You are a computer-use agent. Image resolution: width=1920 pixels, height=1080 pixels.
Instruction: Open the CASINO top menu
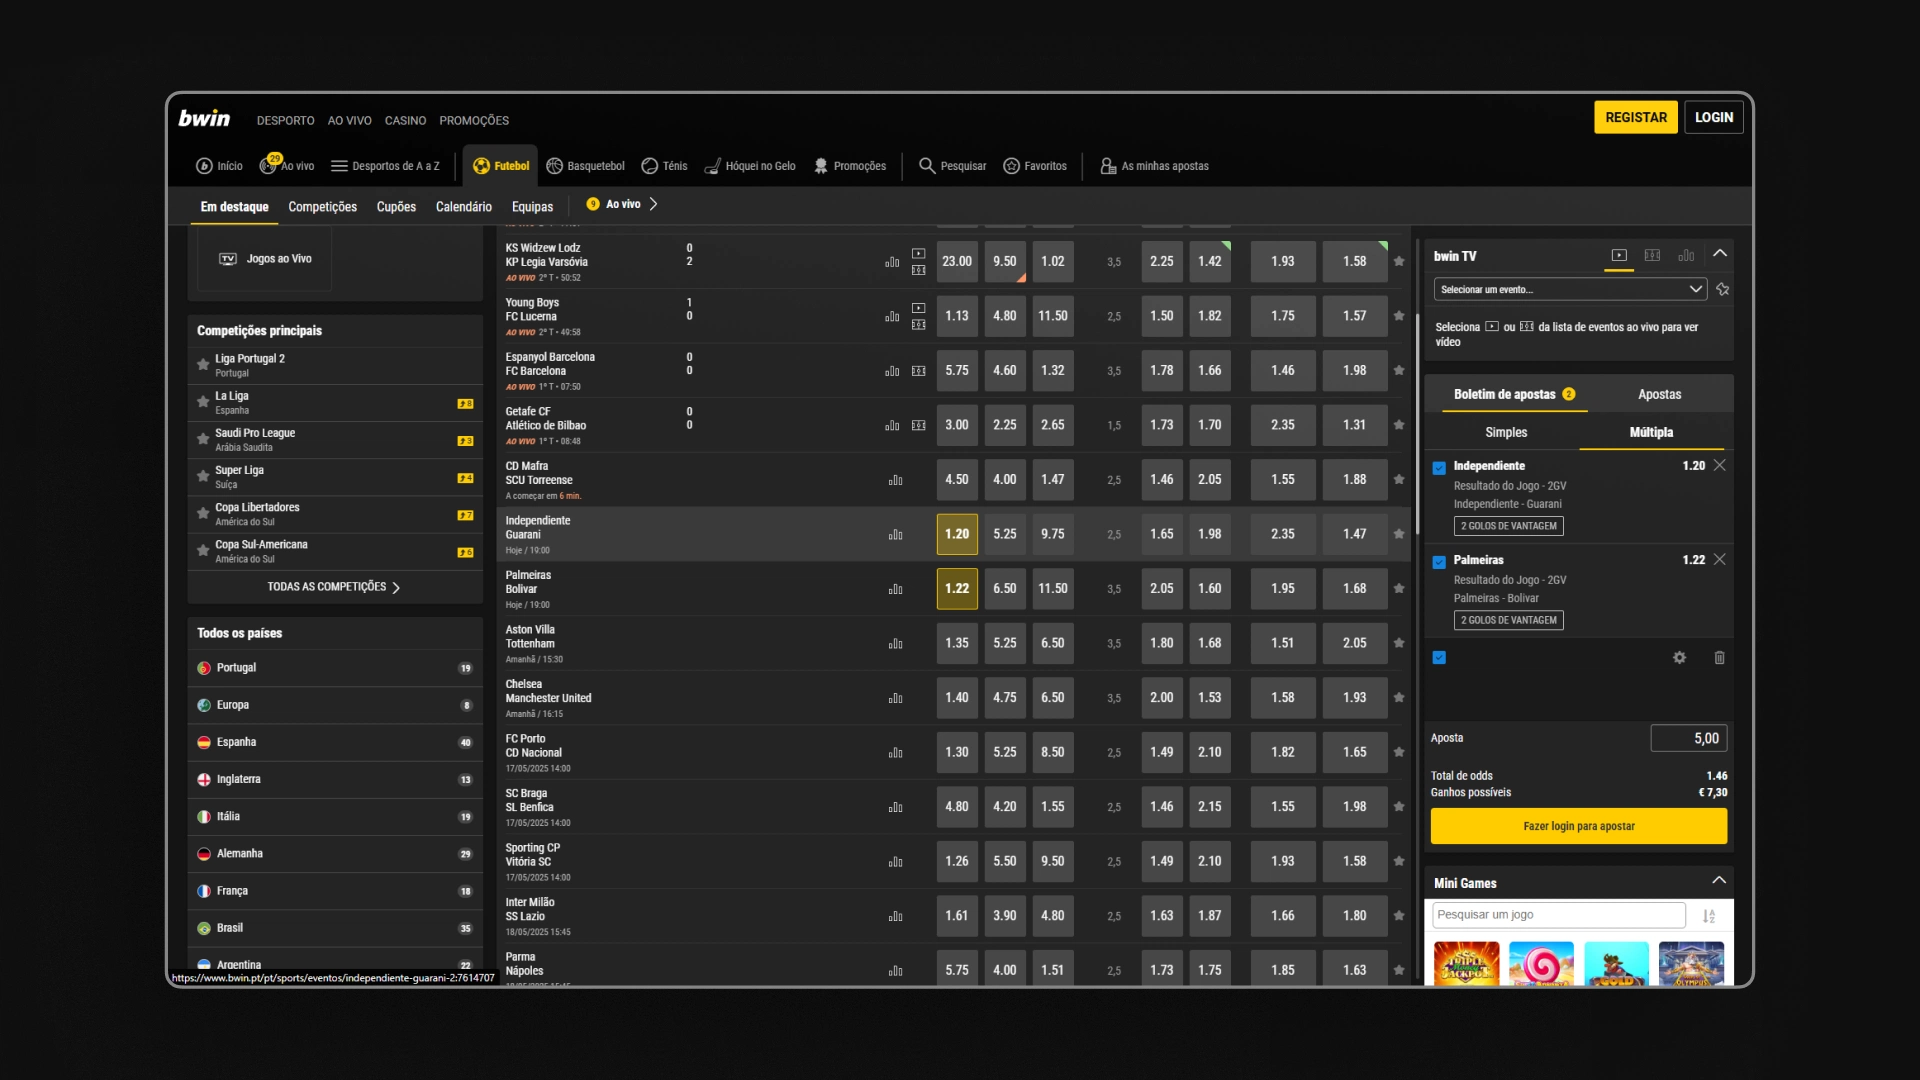click(405, 121)
